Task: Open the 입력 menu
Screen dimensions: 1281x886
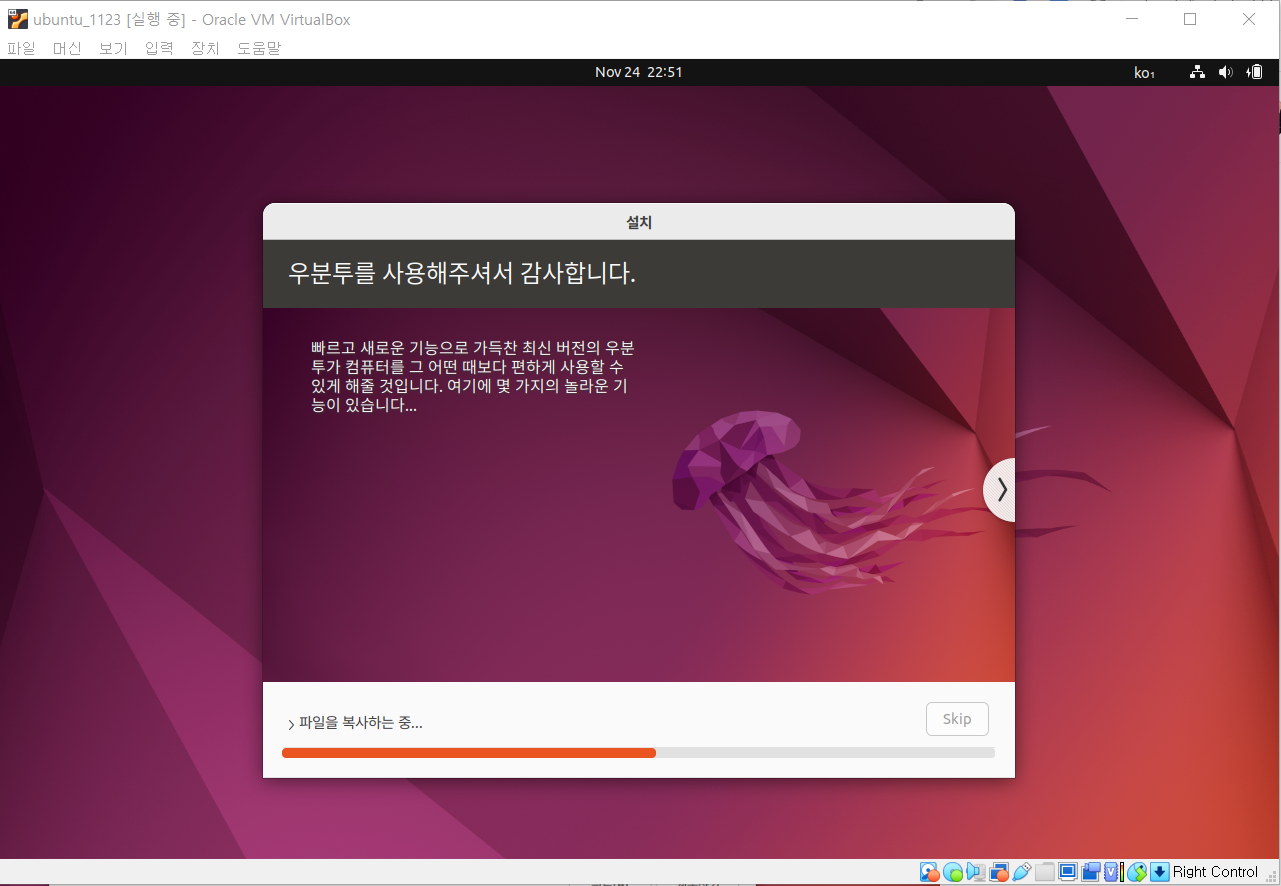Action: [x=159, y=48]
